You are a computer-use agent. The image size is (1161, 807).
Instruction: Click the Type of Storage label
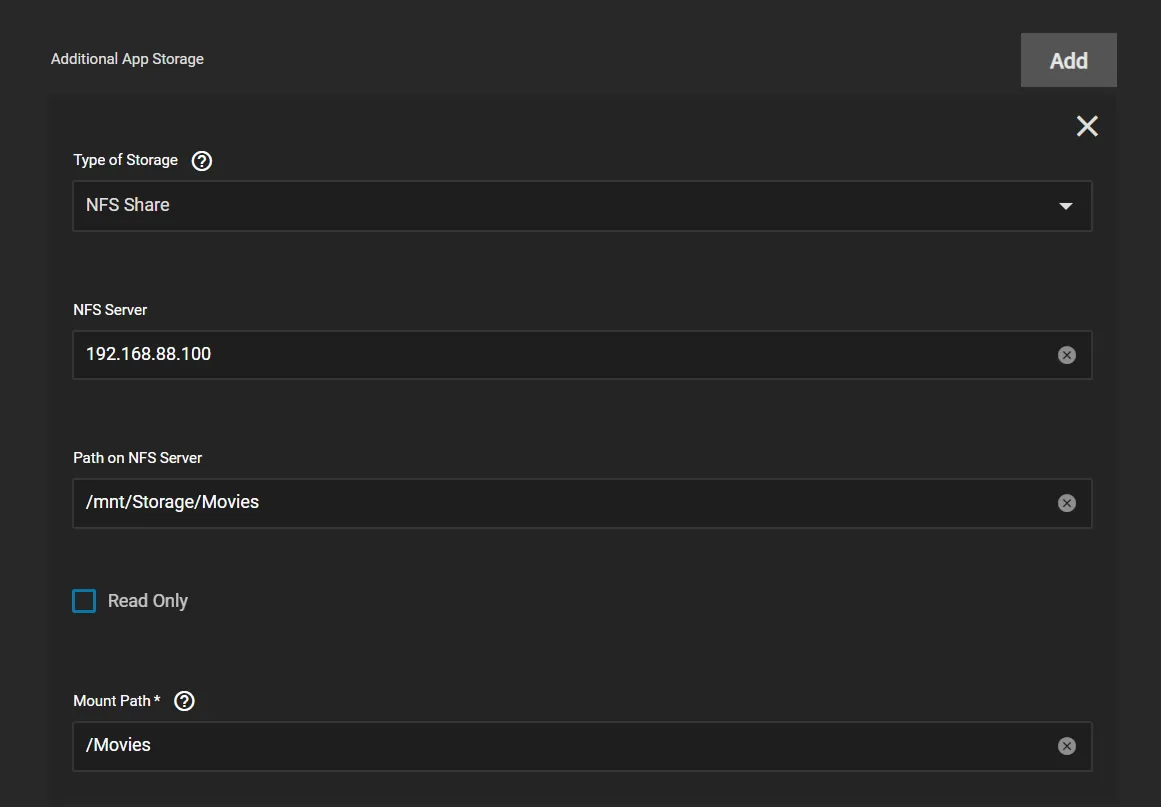125,160
